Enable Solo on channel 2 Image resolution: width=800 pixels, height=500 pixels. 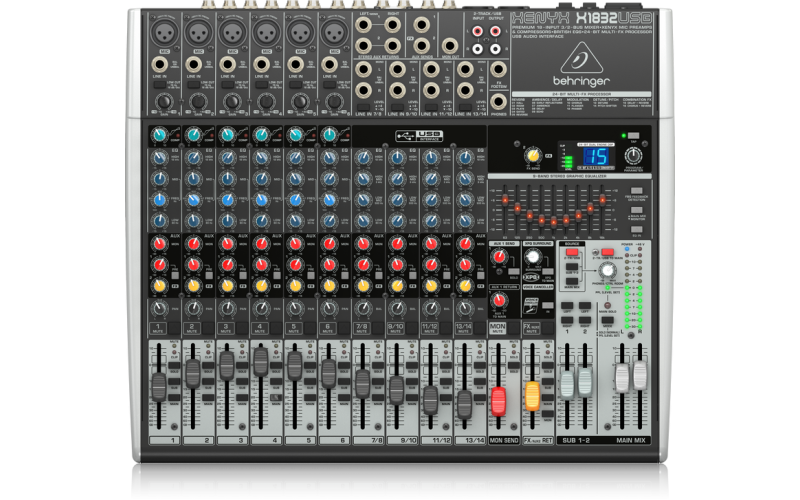click(x=208, y=365)
